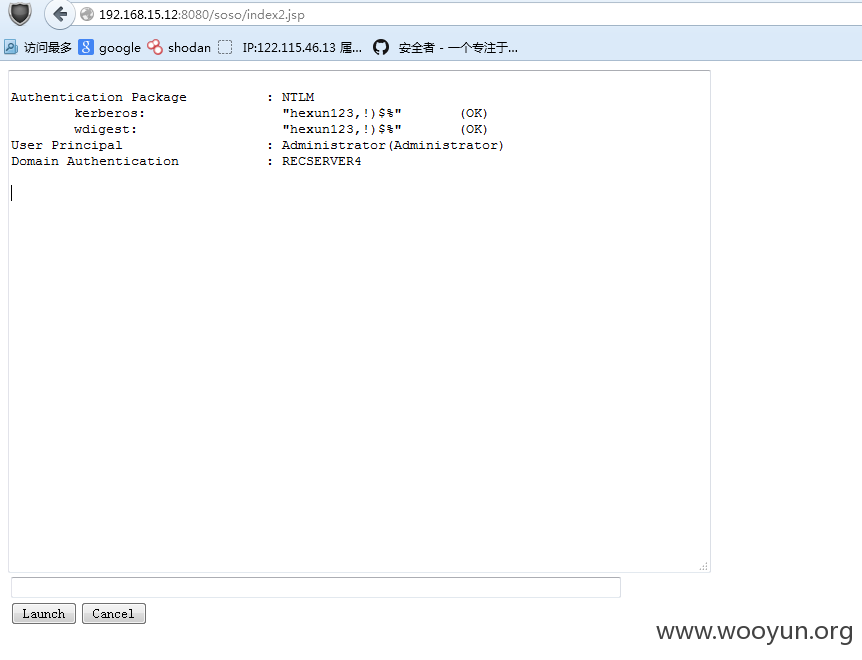The image size is (862, 660).
Task: Click the Cancel button
Action: pos(113,613)
